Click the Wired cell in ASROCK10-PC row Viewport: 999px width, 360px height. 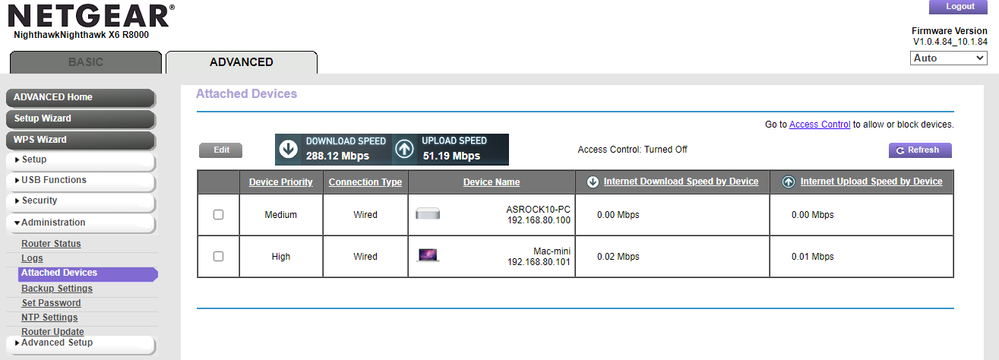(365, 215)
